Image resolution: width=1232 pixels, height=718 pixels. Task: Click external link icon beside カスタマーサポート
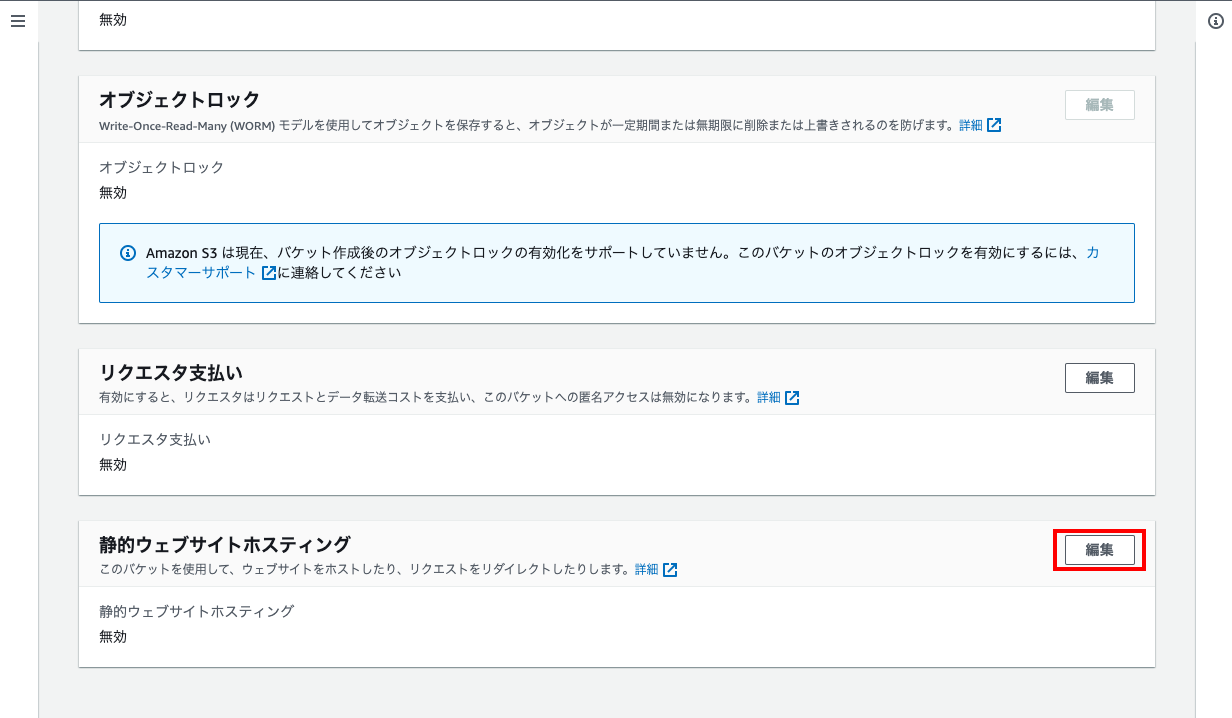[x=268, y=273]
